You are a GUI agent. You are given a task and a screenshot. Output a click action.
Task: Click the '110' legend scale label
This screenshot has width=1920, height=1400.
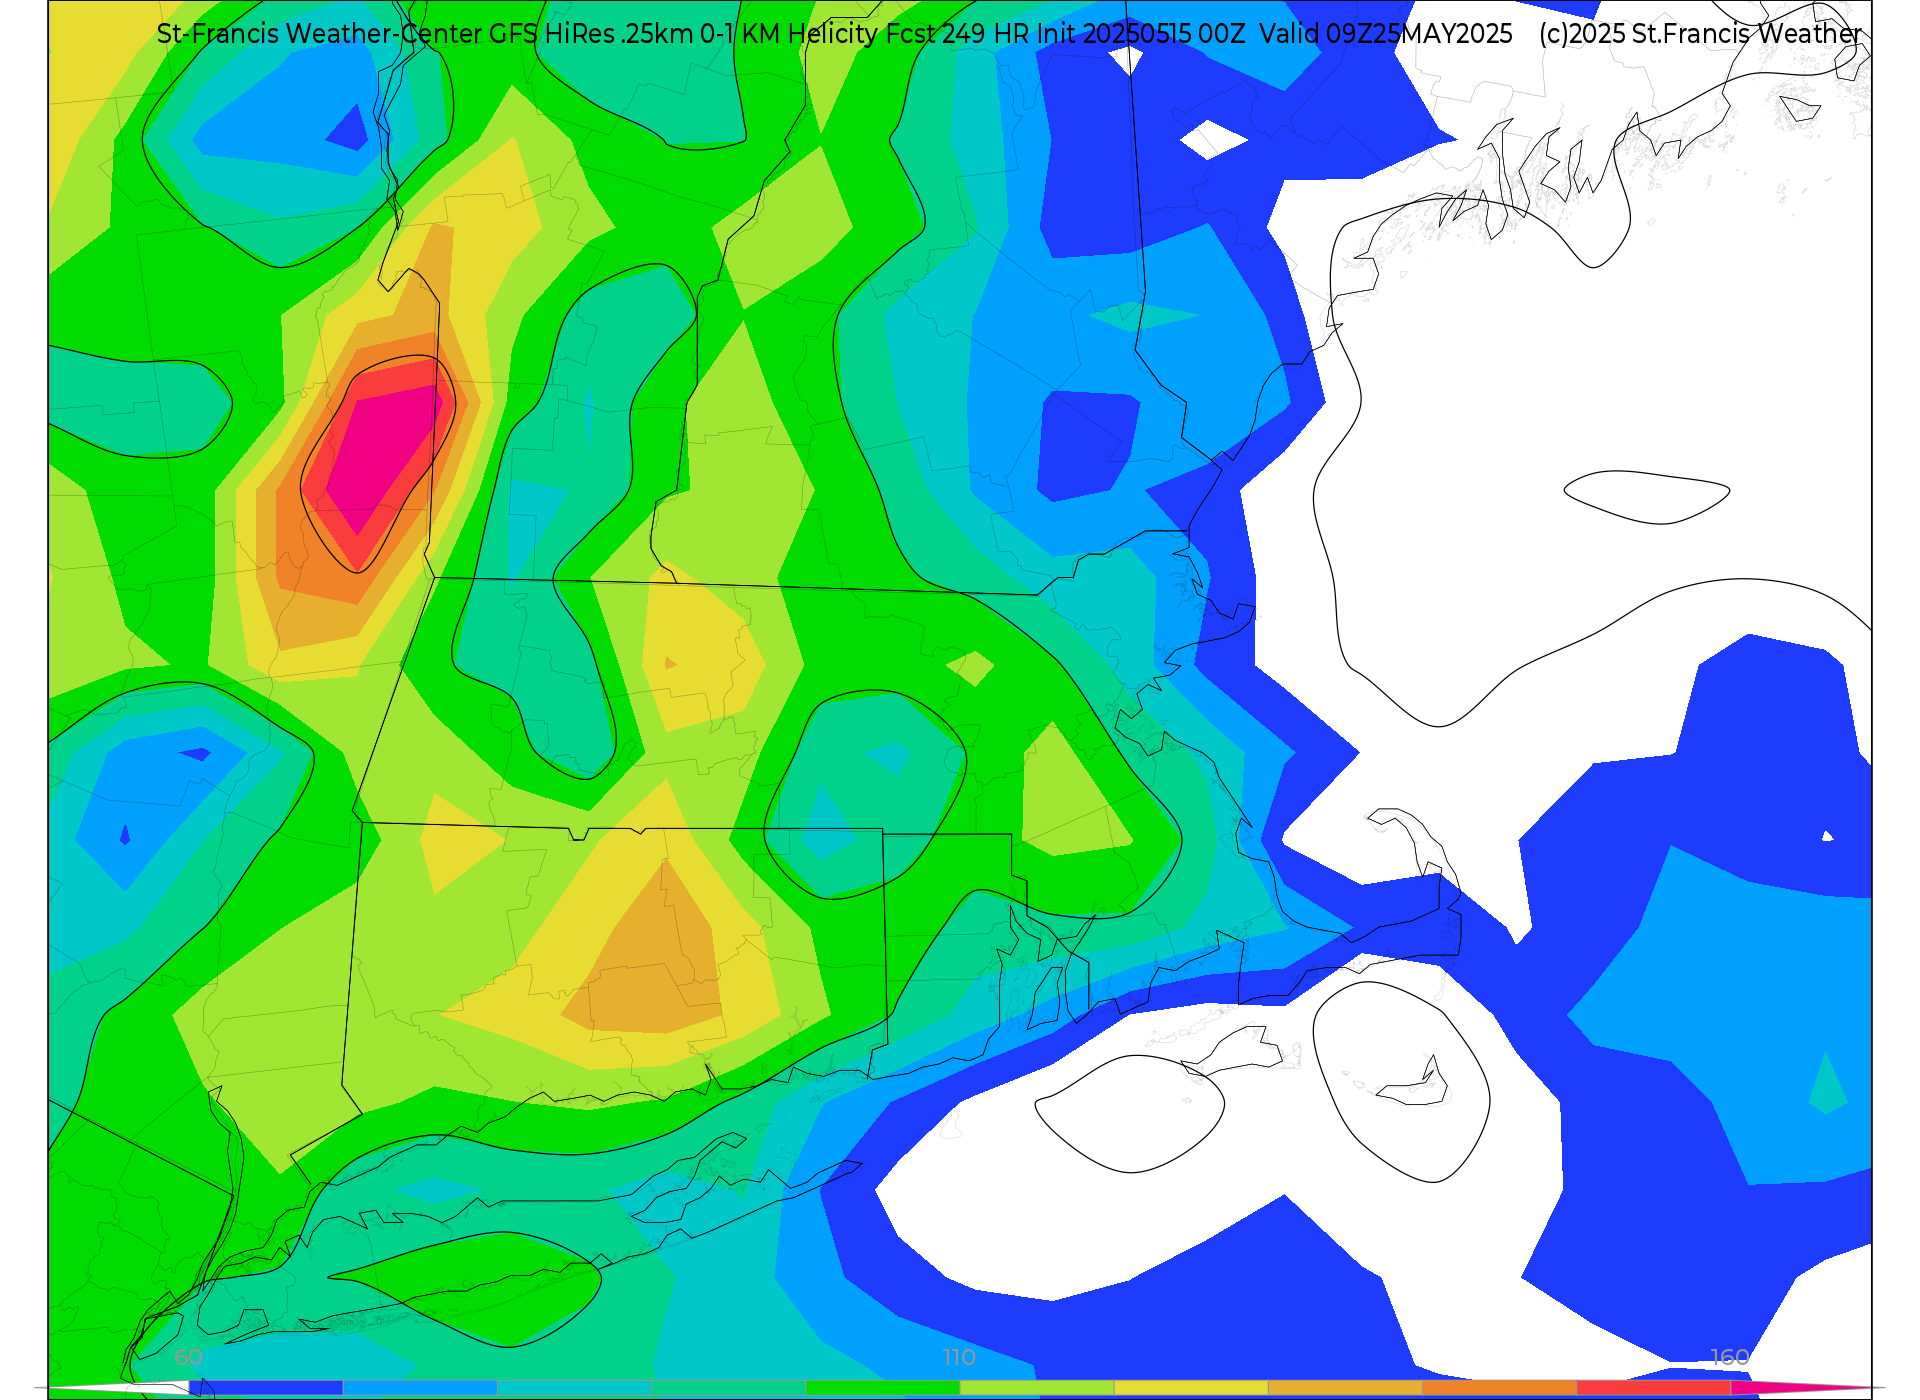click(959, 1357)
